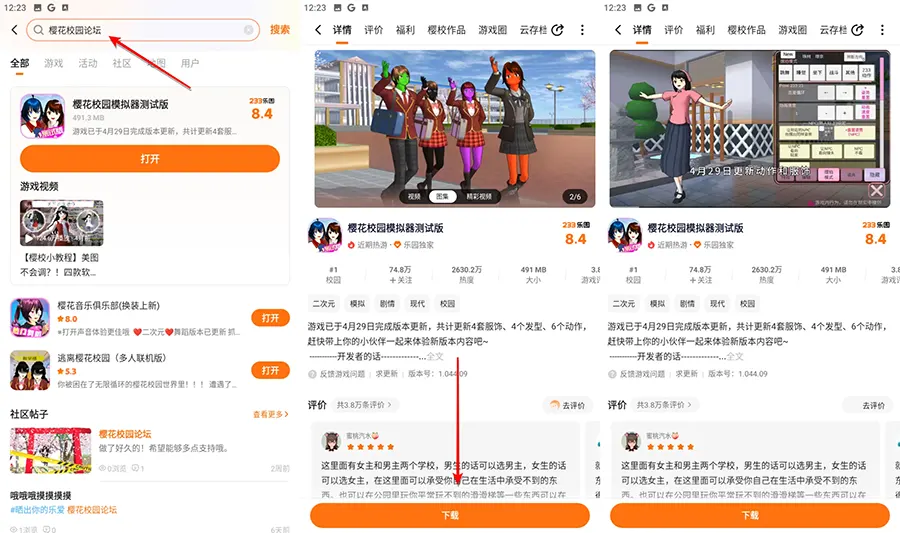Play the 樱校小教程 game video thumbnail
Image resolution: width=900 pixels, height=533 pixels.
pyautogui.click(x=61, y=223)
